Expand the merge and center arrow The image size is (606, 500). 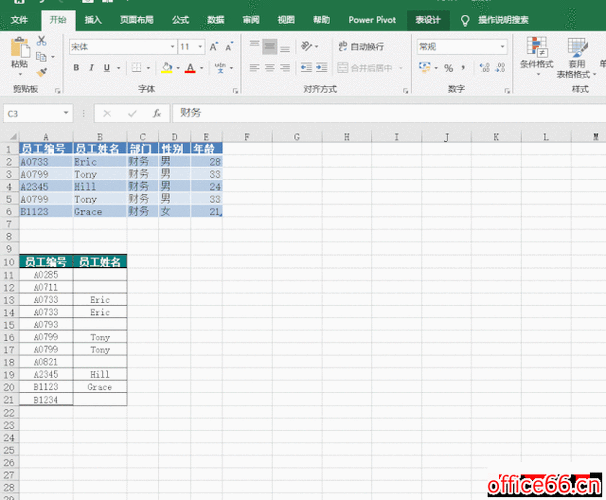pos(401,68)
